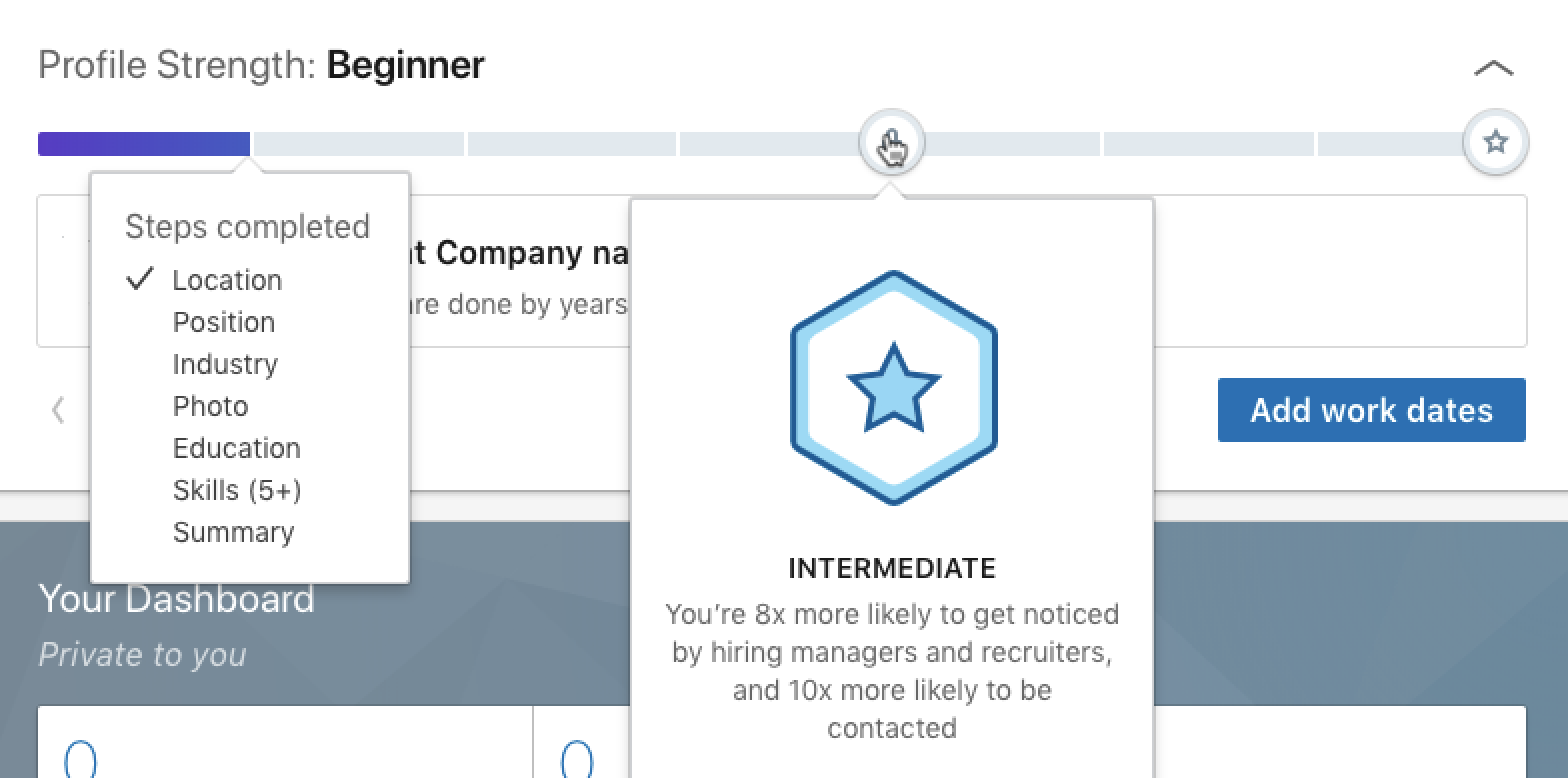Click the Profile Strength Beginner heading
The width and height of the screenshot is (1568, 778).
click(x=261, y=66)
